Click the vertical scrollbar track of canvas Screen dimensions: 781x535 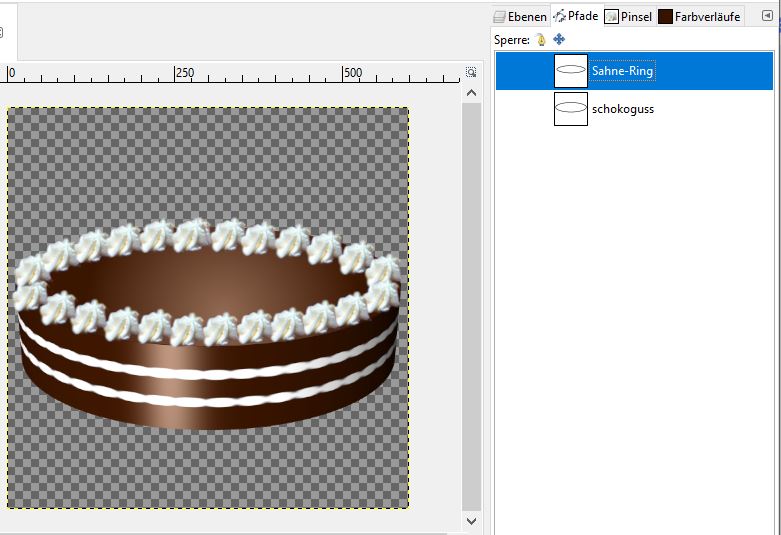[x=471, y=300]
